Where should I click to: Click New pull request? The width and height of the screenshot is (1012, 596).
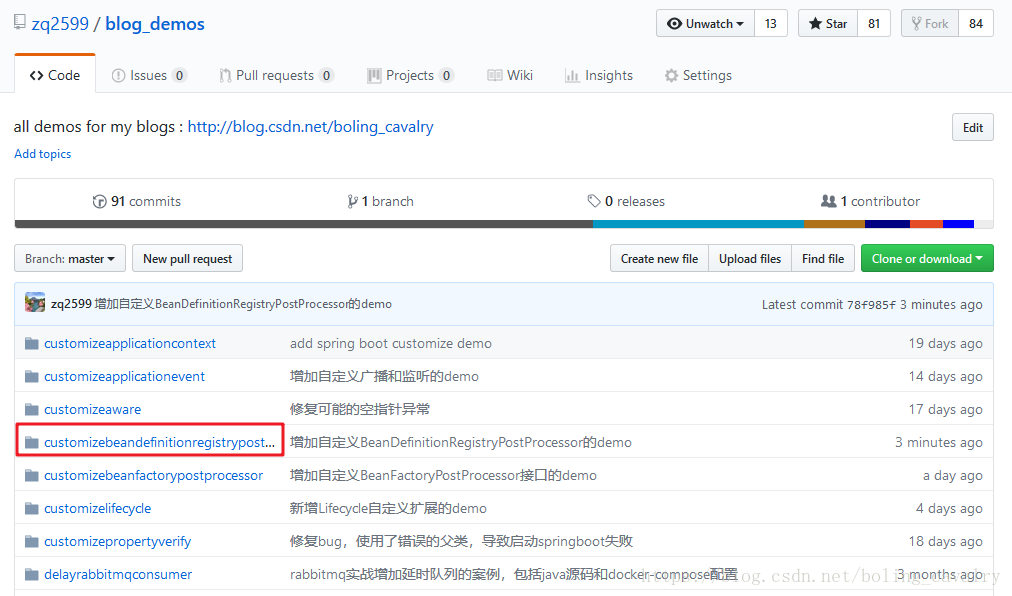click(x=187, y=258)
